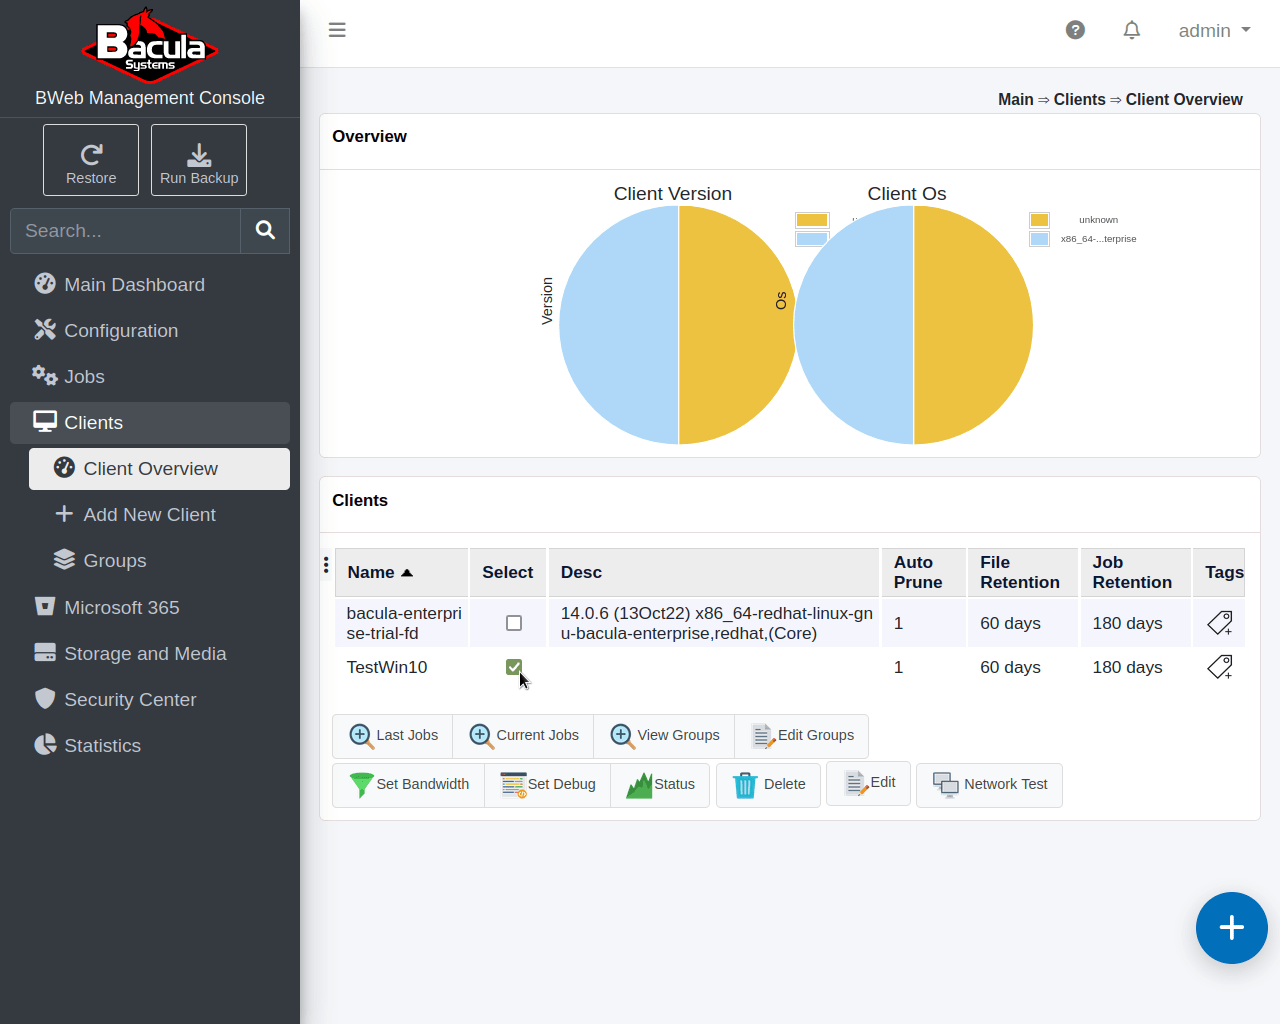Click Current Jobs button
Image resolution: width=1280 pixels, height=1024 pixels.
click(x=524, y=736)
